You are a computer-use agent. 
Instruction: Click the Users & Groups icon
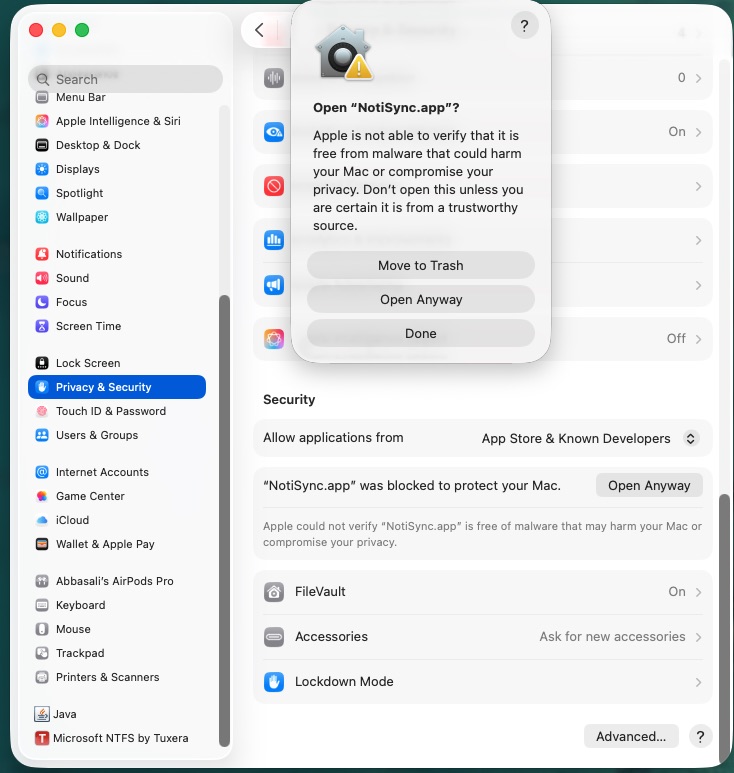pos(42,435)
